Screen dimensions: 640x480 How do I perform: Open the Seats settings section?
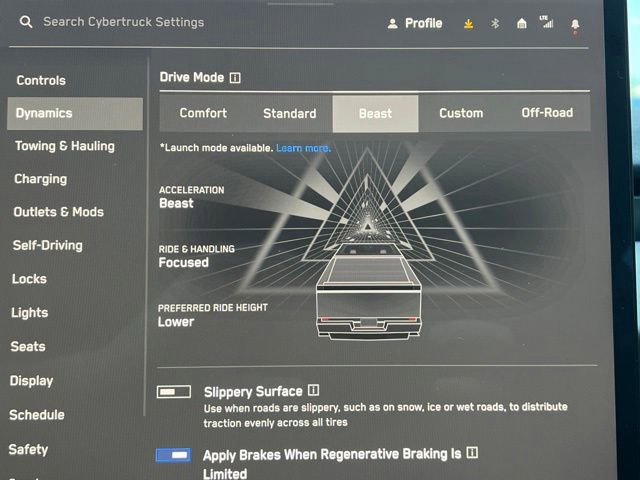[x=28, y=347]
